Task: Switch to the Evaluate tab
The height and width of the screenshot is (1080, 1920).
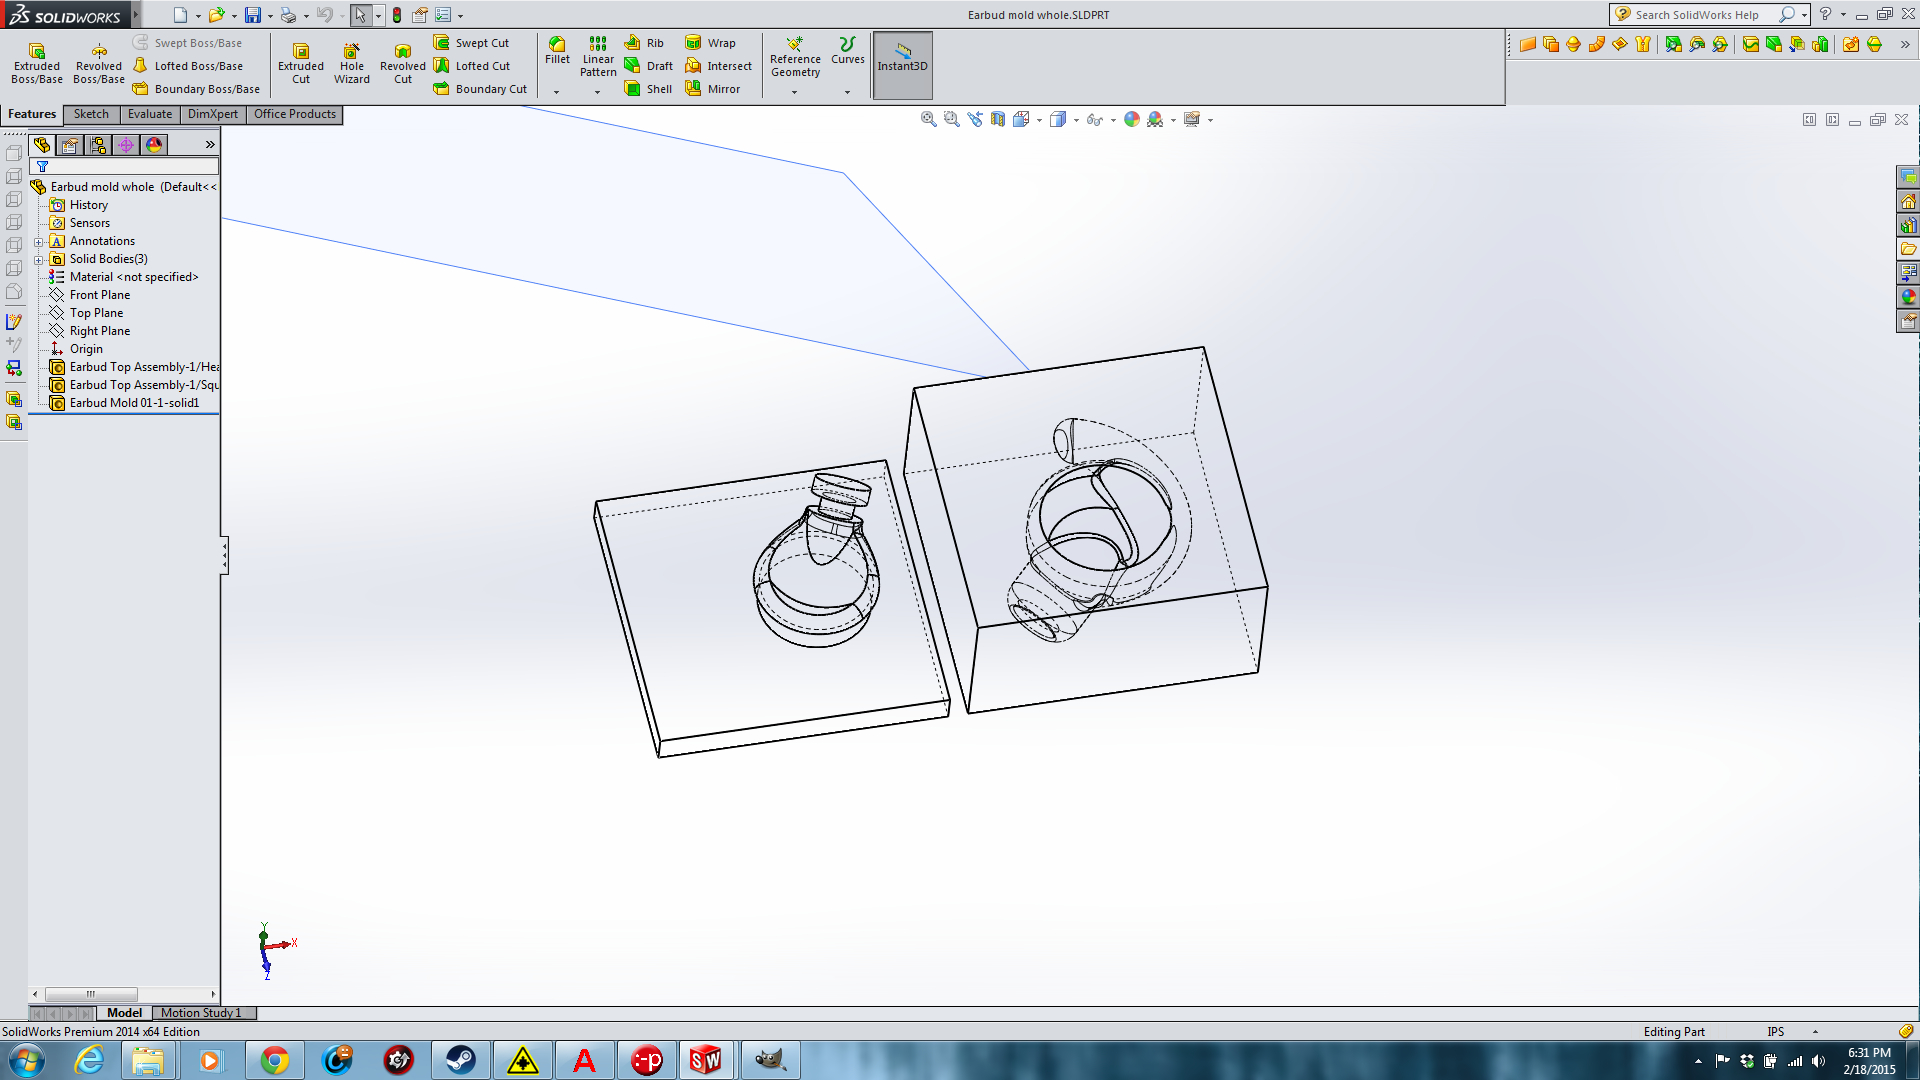Action: point(150,115)
